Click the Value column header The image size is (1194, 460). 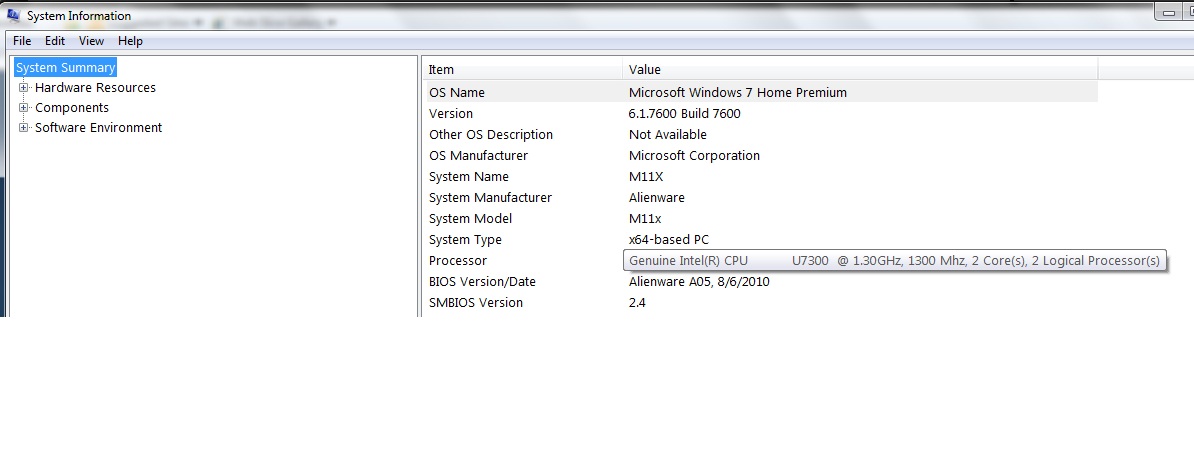[x=860, y=69]
